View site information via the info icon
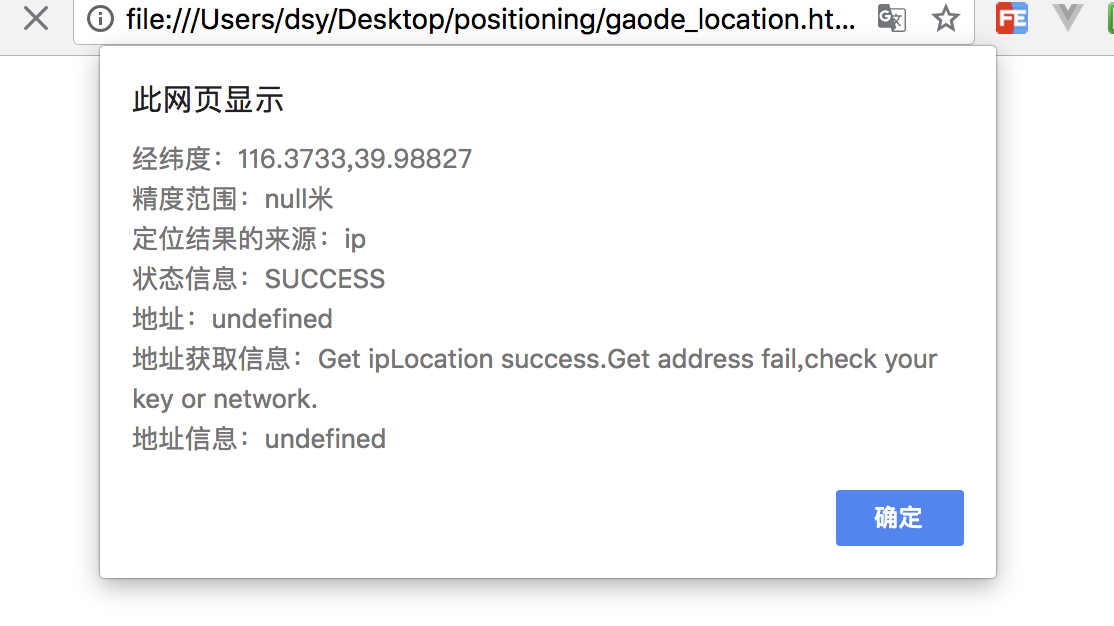Screen dimensions: 1114x626 coord(100,19)
